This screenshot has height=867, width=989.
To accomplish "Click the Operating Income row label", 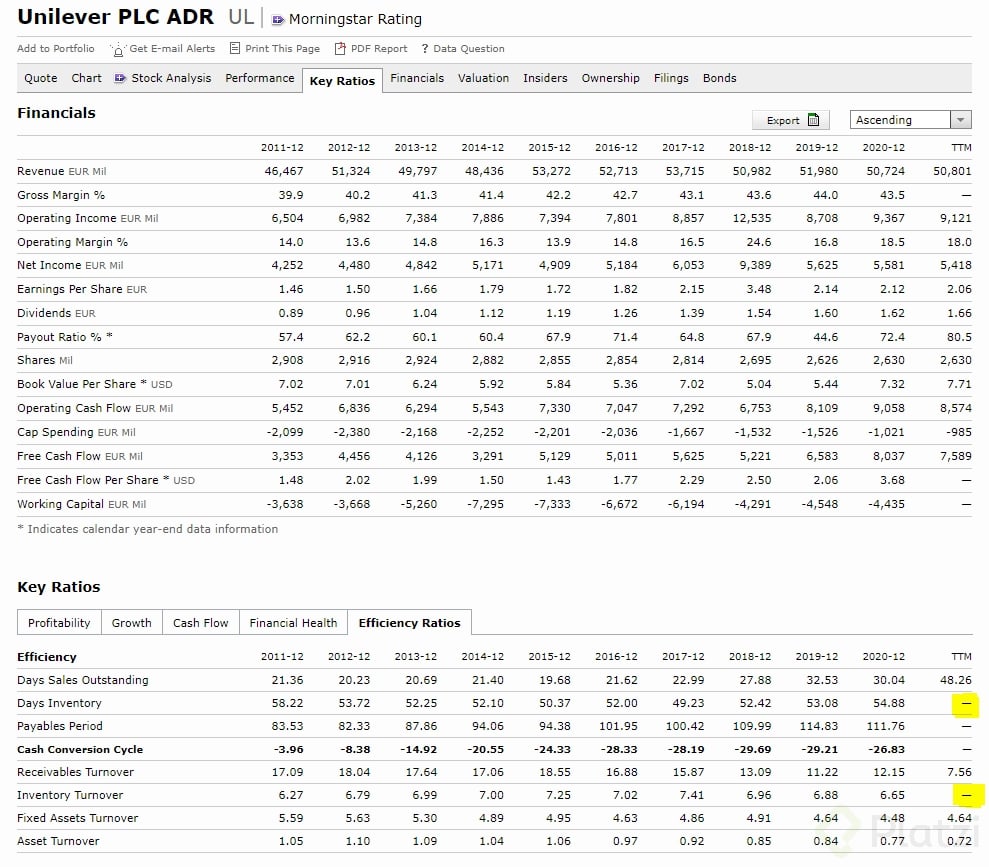I will [88, 218].
